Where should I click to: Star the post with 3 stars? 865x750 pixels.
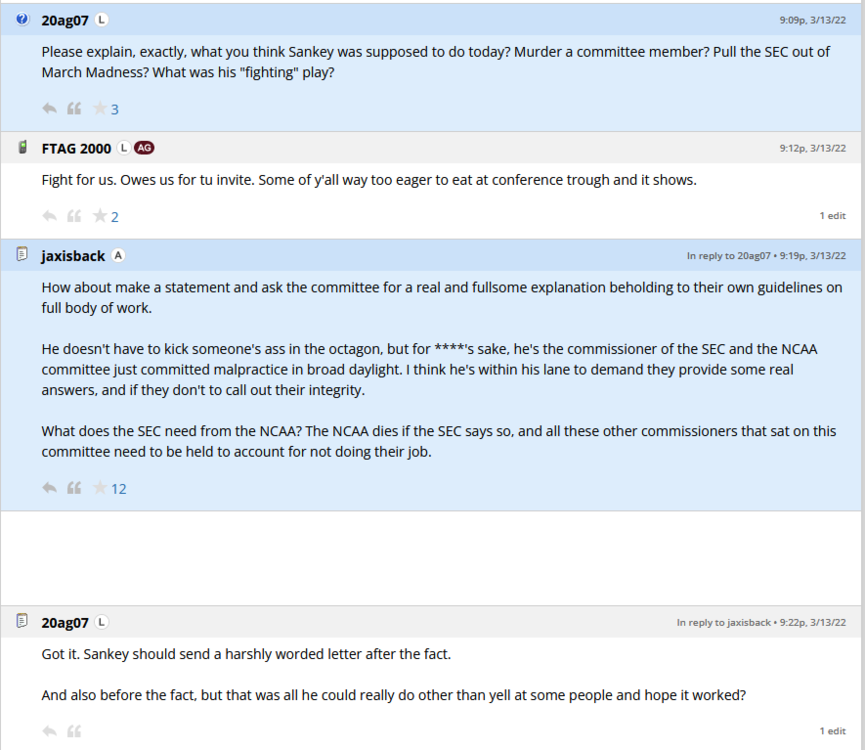coord(99,109)
